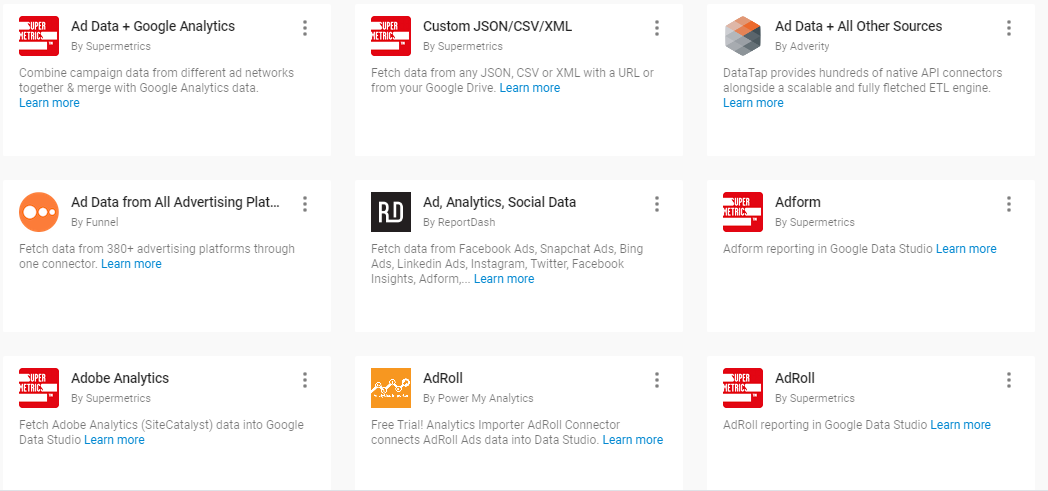Click Learn more under Custom JSON/CSV/XML description
This screenshot has width=1048, height=491.
pyautogui.click(x=530, y=88)
